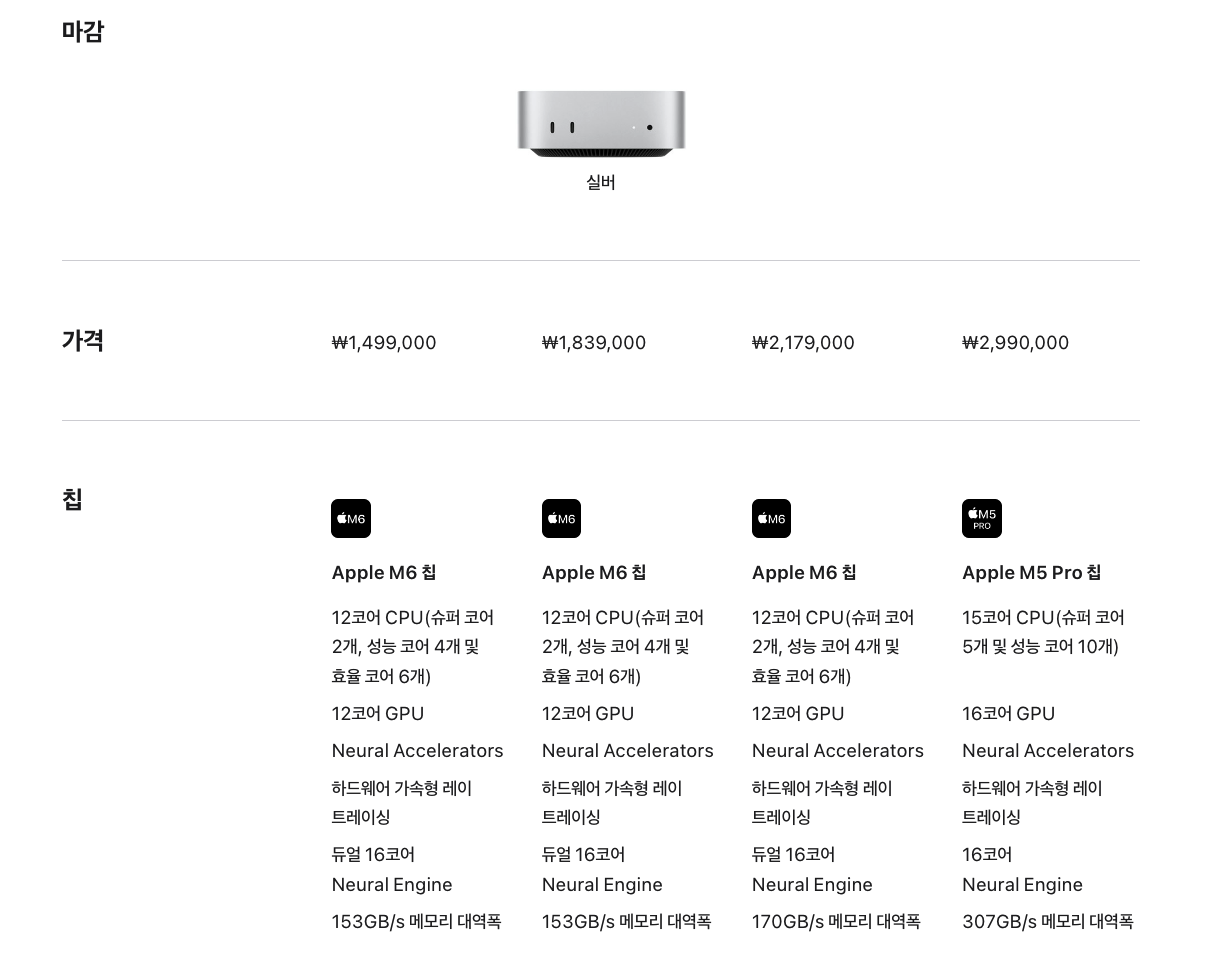The width and height of the screenshot is (1226, 968).
Task: Click Apple M6 칩 title under the ₩2,179,000 price
Action: tap(804, 573)
